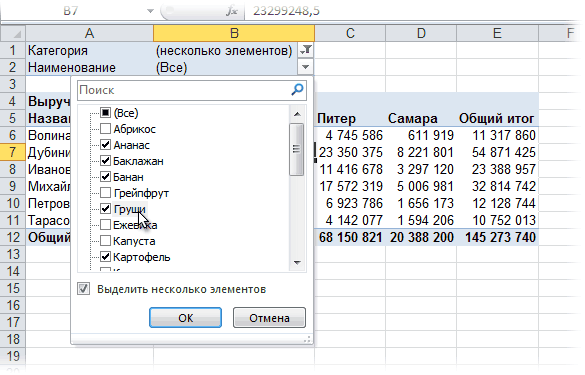The width and height of the screenshot is (585, 375).
Task: Confirm filter with OK button
Action: click(x=185, y=318)
